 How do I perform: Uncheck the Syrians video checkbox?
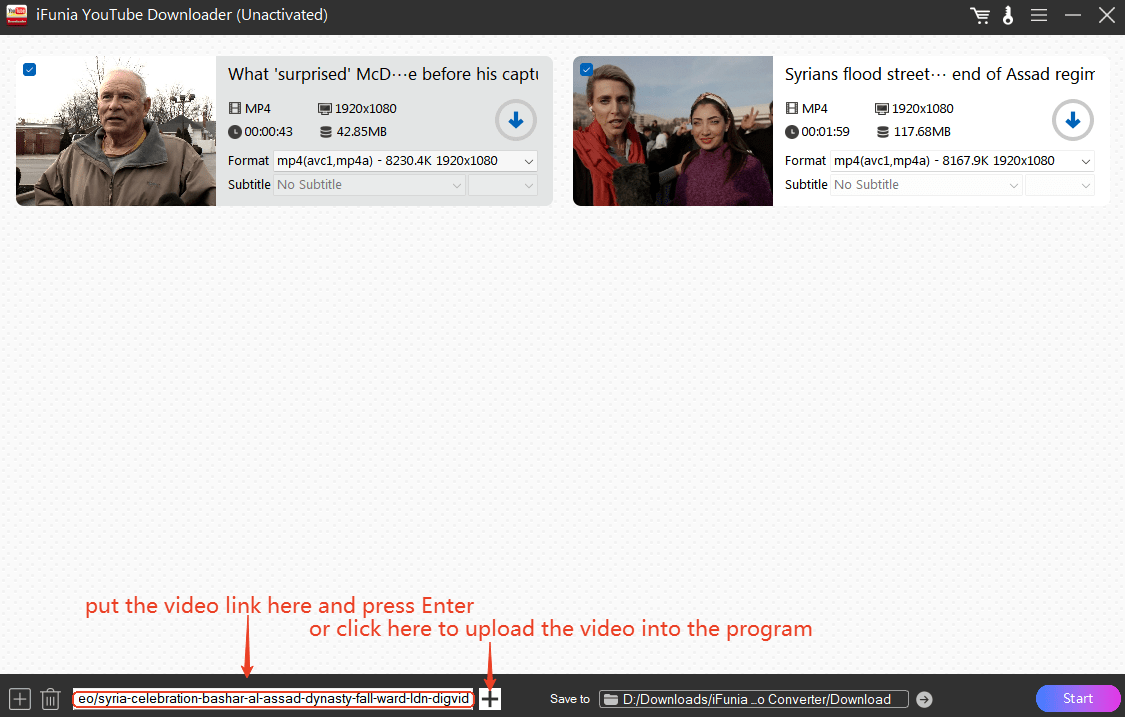point(586,70)
